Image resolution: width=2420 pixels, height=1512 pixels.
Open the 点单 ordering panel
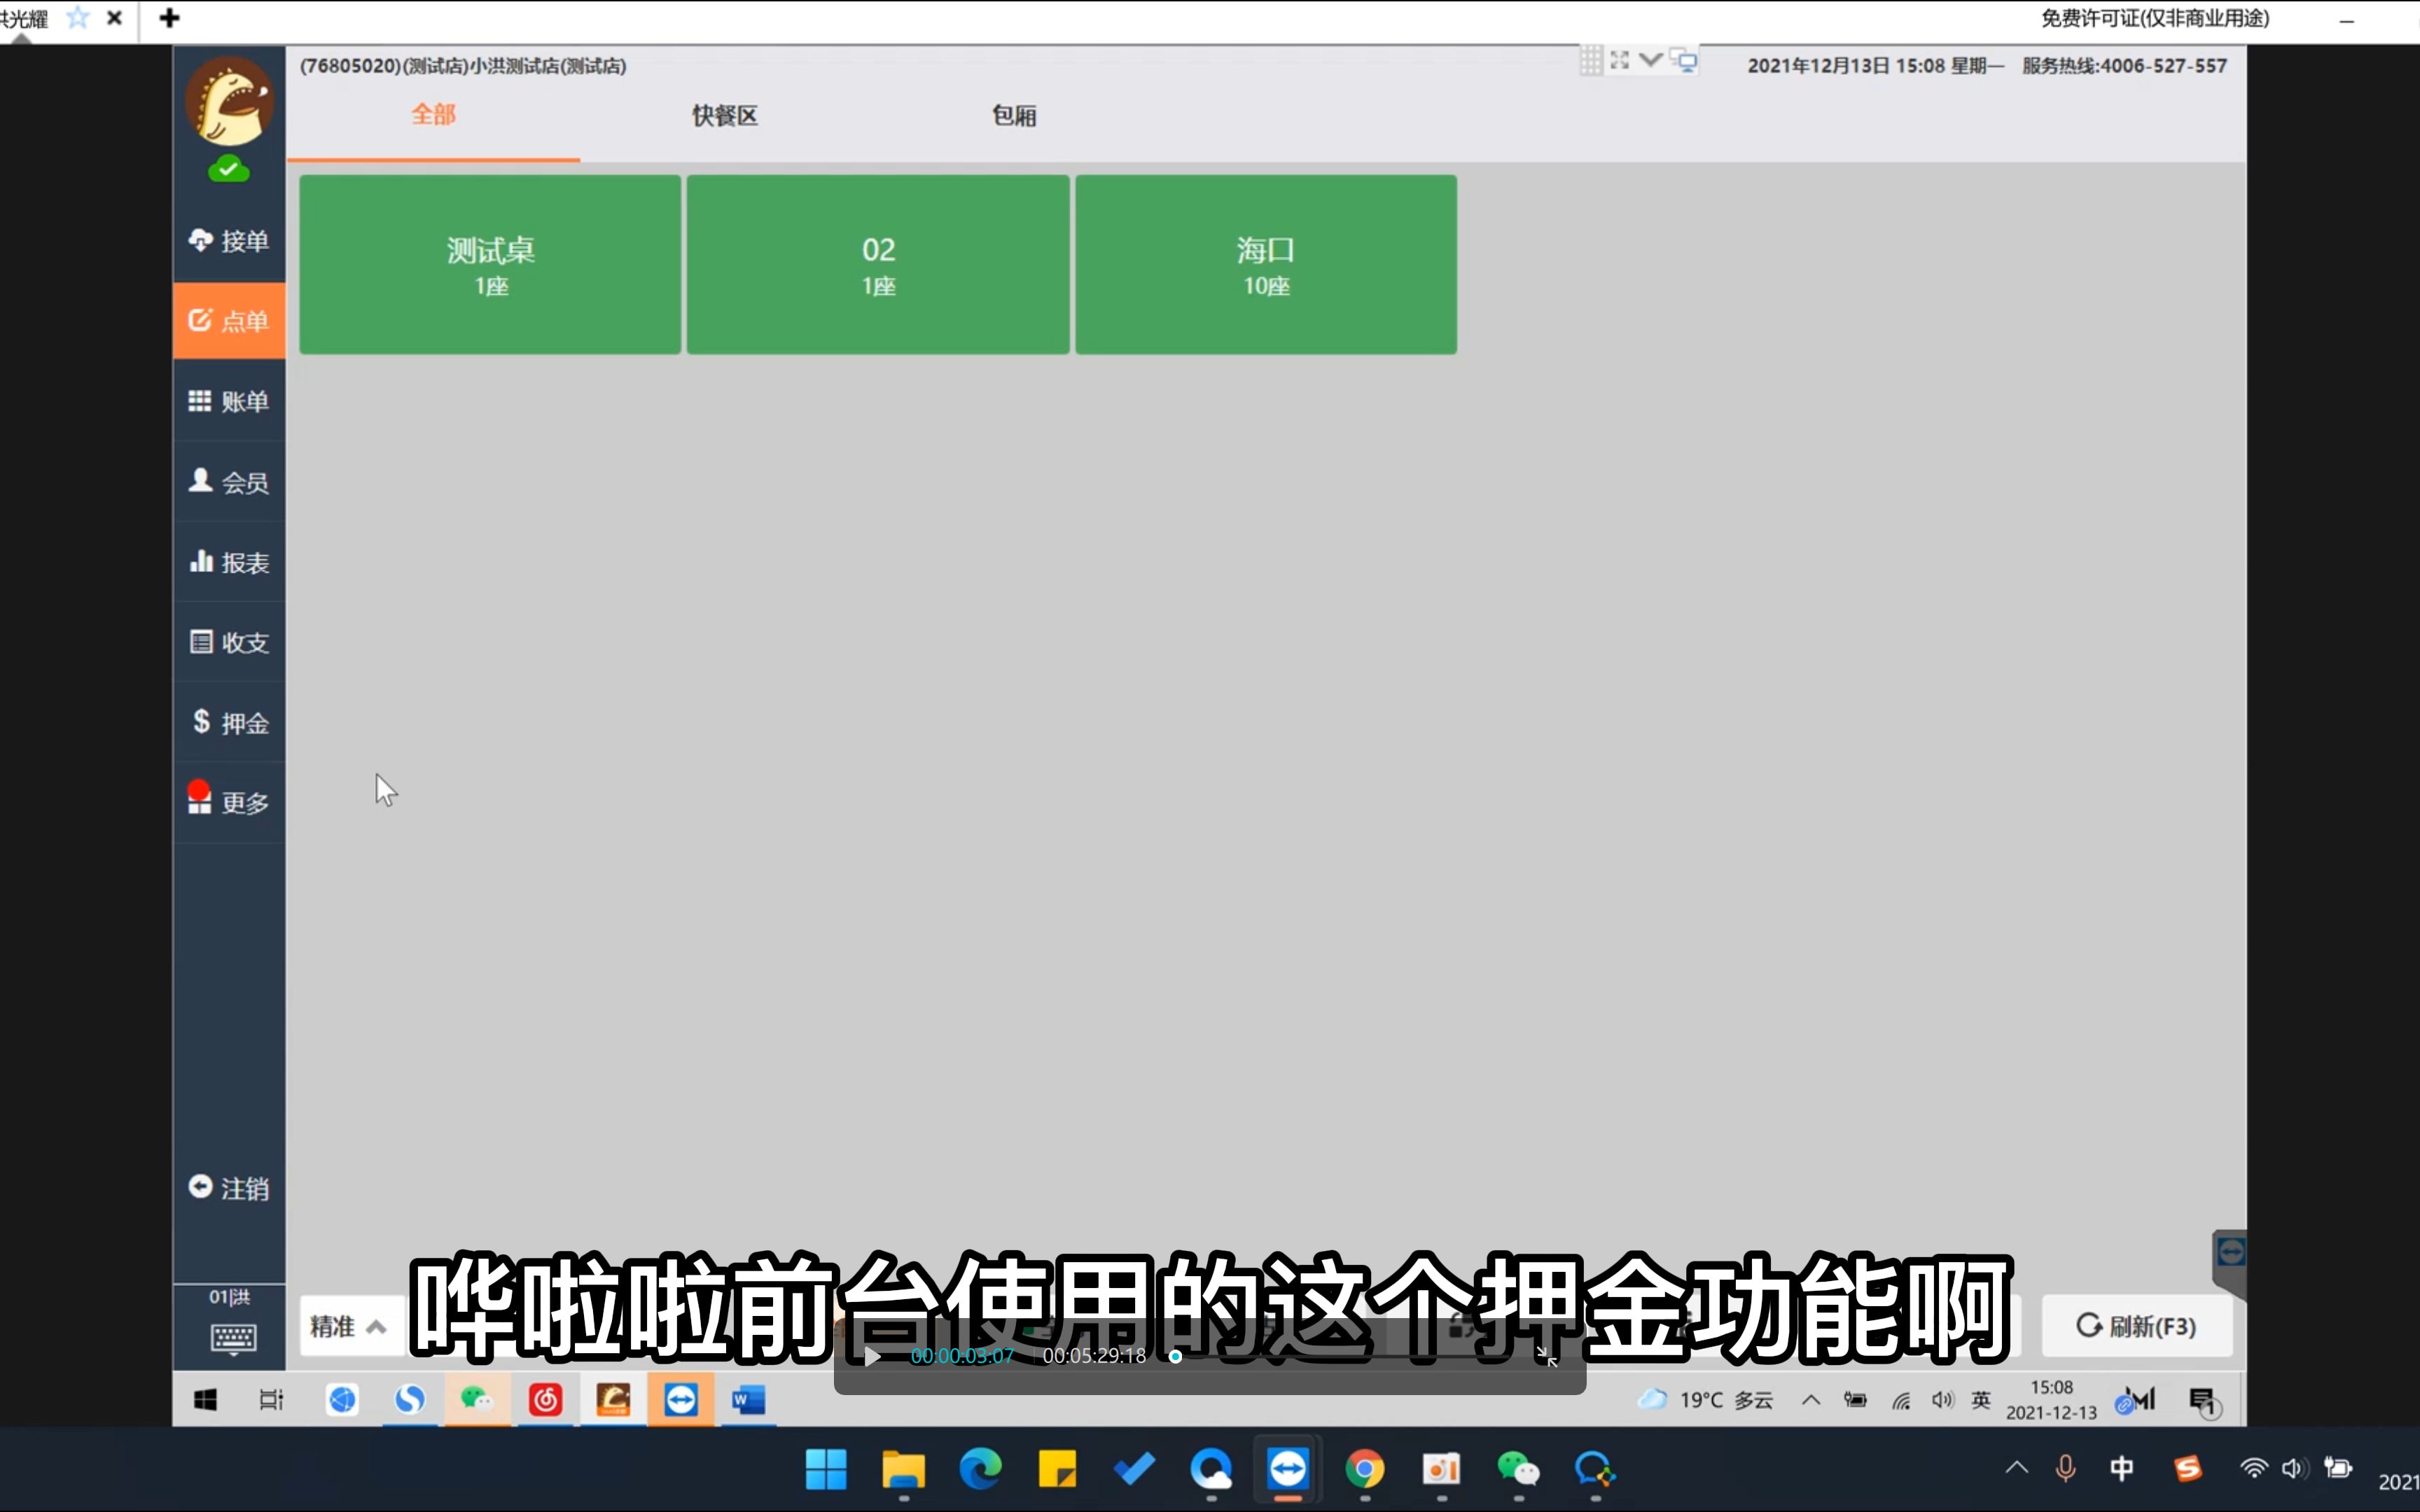pyautogui.click(x=228, y=320)
